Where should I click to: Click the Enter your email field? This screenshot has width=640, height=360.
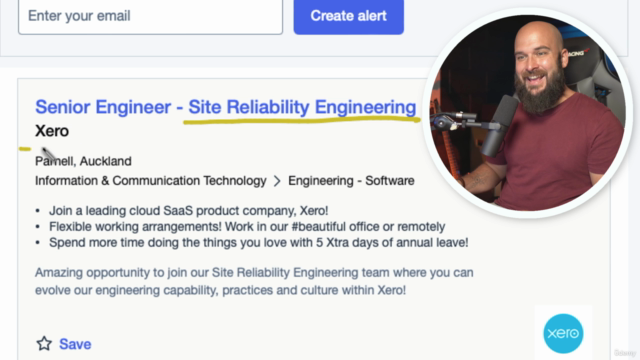pyautogui.click(x=150, y=16)
